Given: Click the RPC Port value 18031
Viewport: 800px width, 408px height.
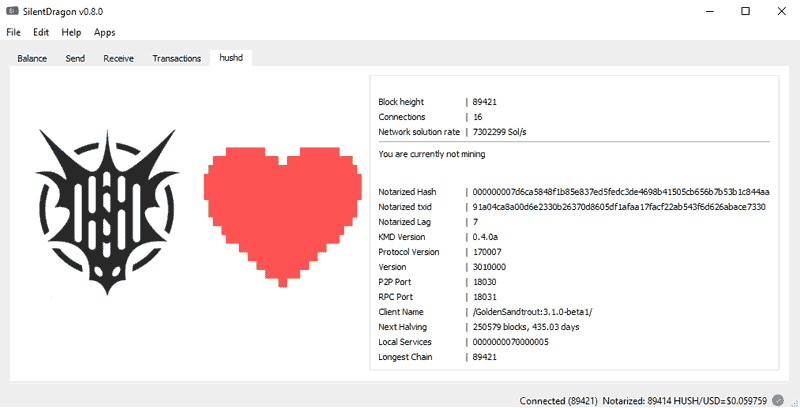Looking at the screenshot, I should point(484,297).
